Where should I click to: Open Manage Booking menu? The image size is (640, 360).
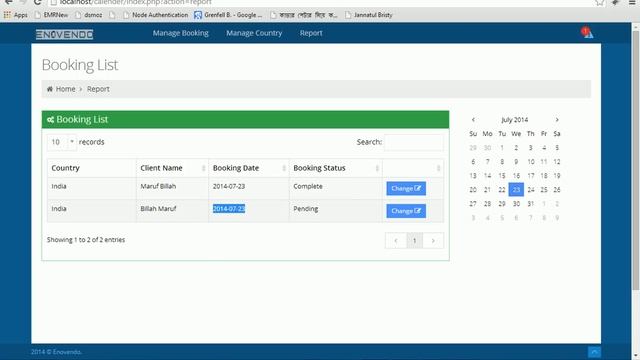pyautogui.click(x=181, y=33)
